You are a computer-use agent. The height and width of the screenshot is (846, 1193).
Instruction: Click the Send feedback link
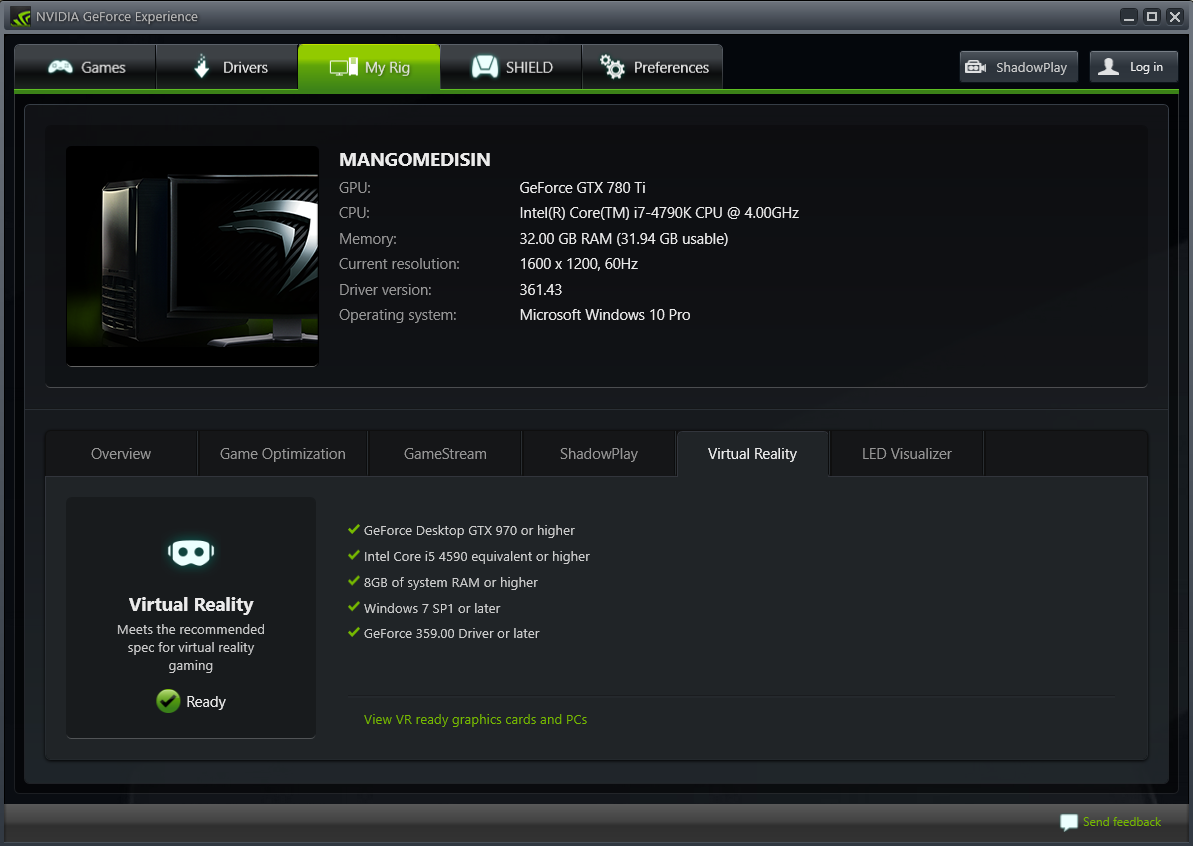click(1121, 822)
